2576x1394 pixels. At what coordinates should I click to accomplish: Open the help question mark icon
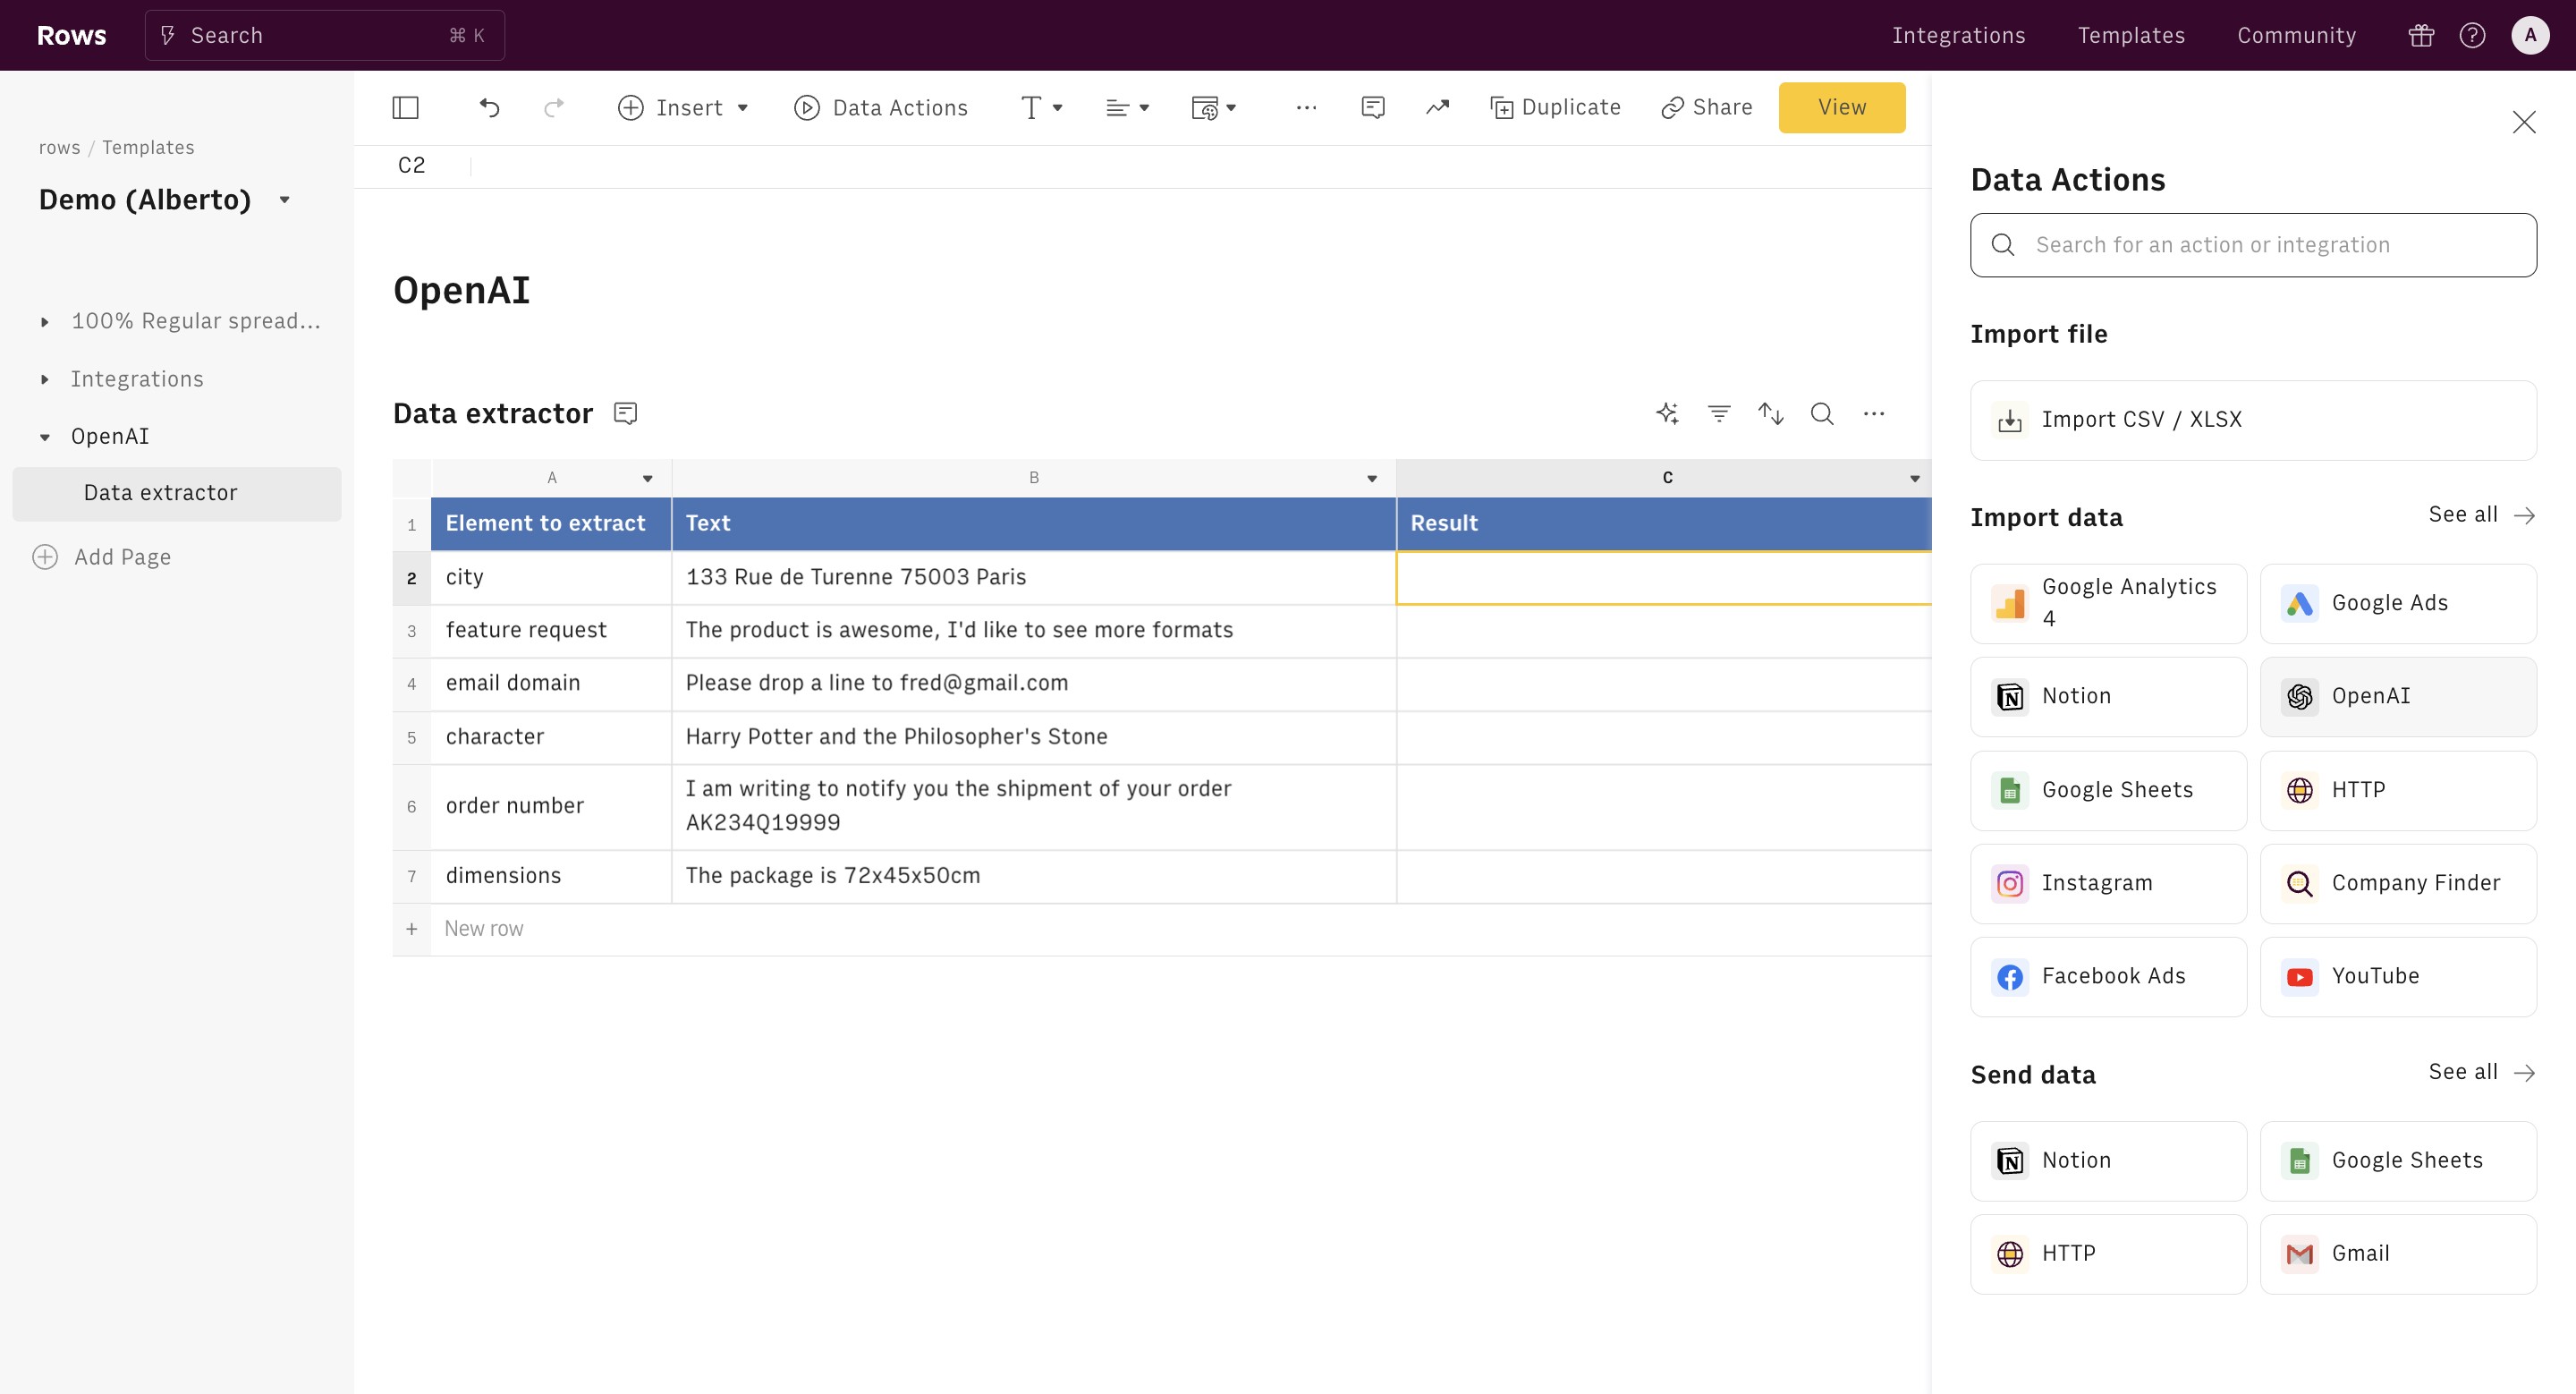tap(2472, 36)
